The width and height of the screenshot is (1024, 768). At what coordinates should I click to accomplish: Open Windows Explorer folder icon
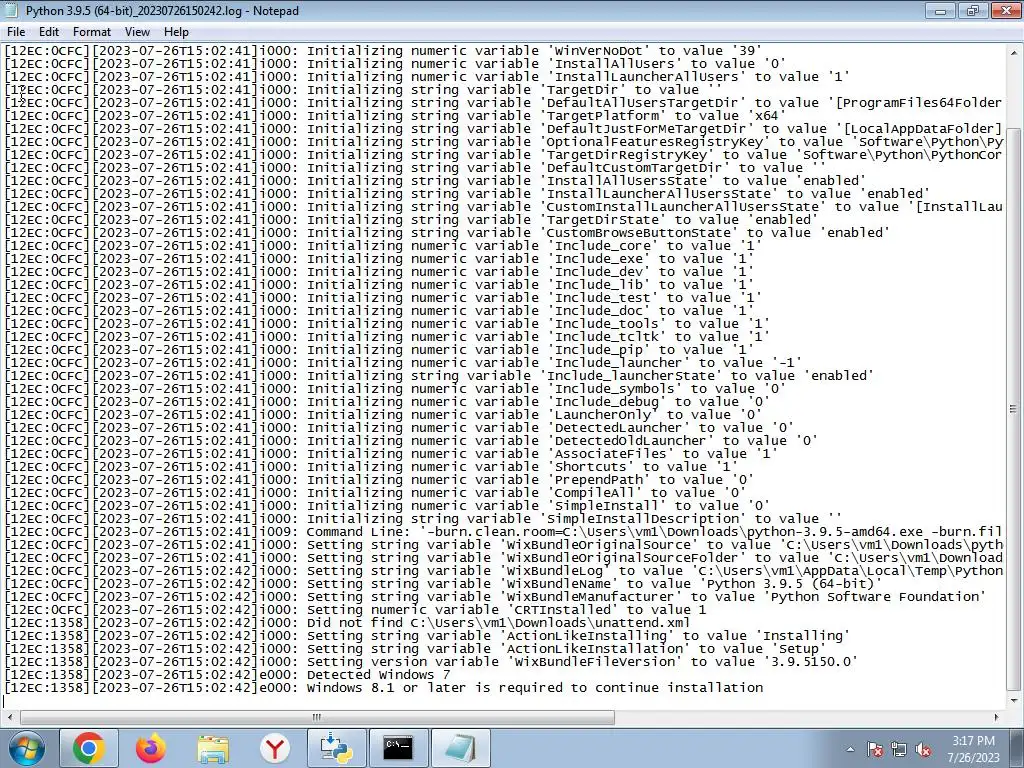tap(213, 748)
